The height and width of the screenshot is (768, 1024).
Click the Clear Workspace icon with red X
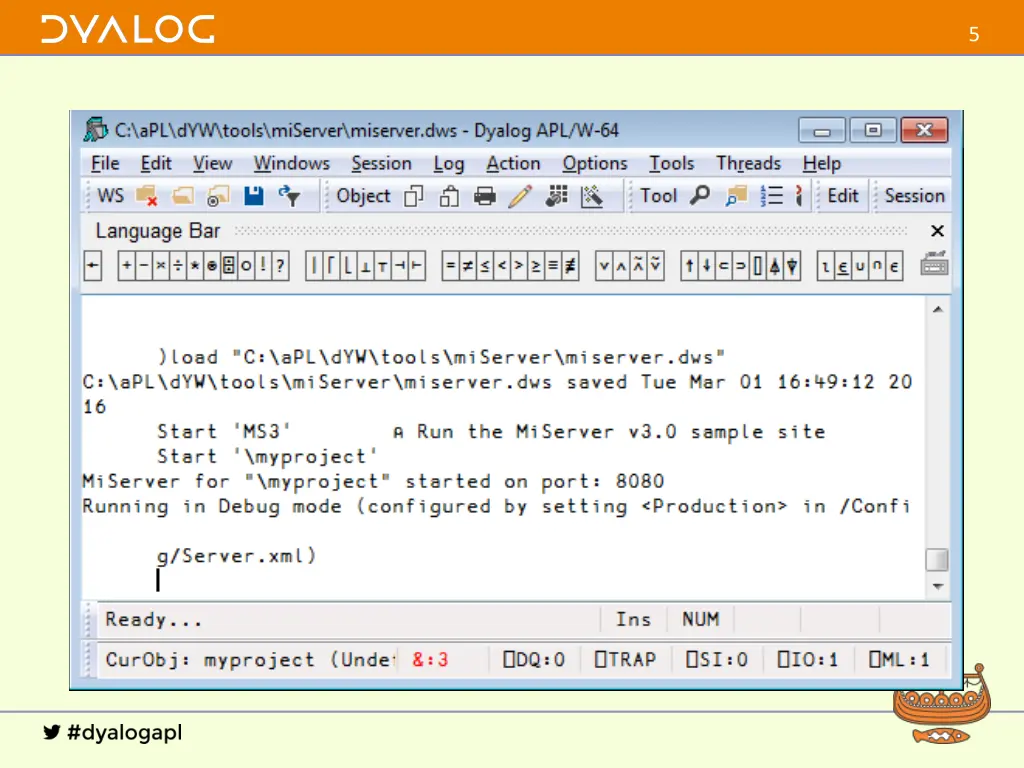147,196
